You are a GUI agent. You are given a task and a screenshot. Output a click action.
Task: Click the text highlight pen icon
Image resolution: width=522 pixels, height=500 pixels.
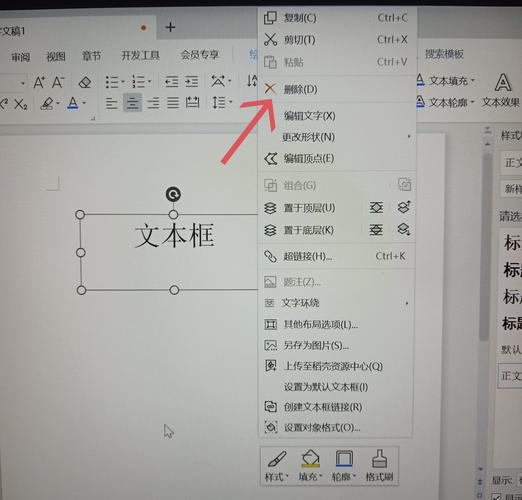47,104
